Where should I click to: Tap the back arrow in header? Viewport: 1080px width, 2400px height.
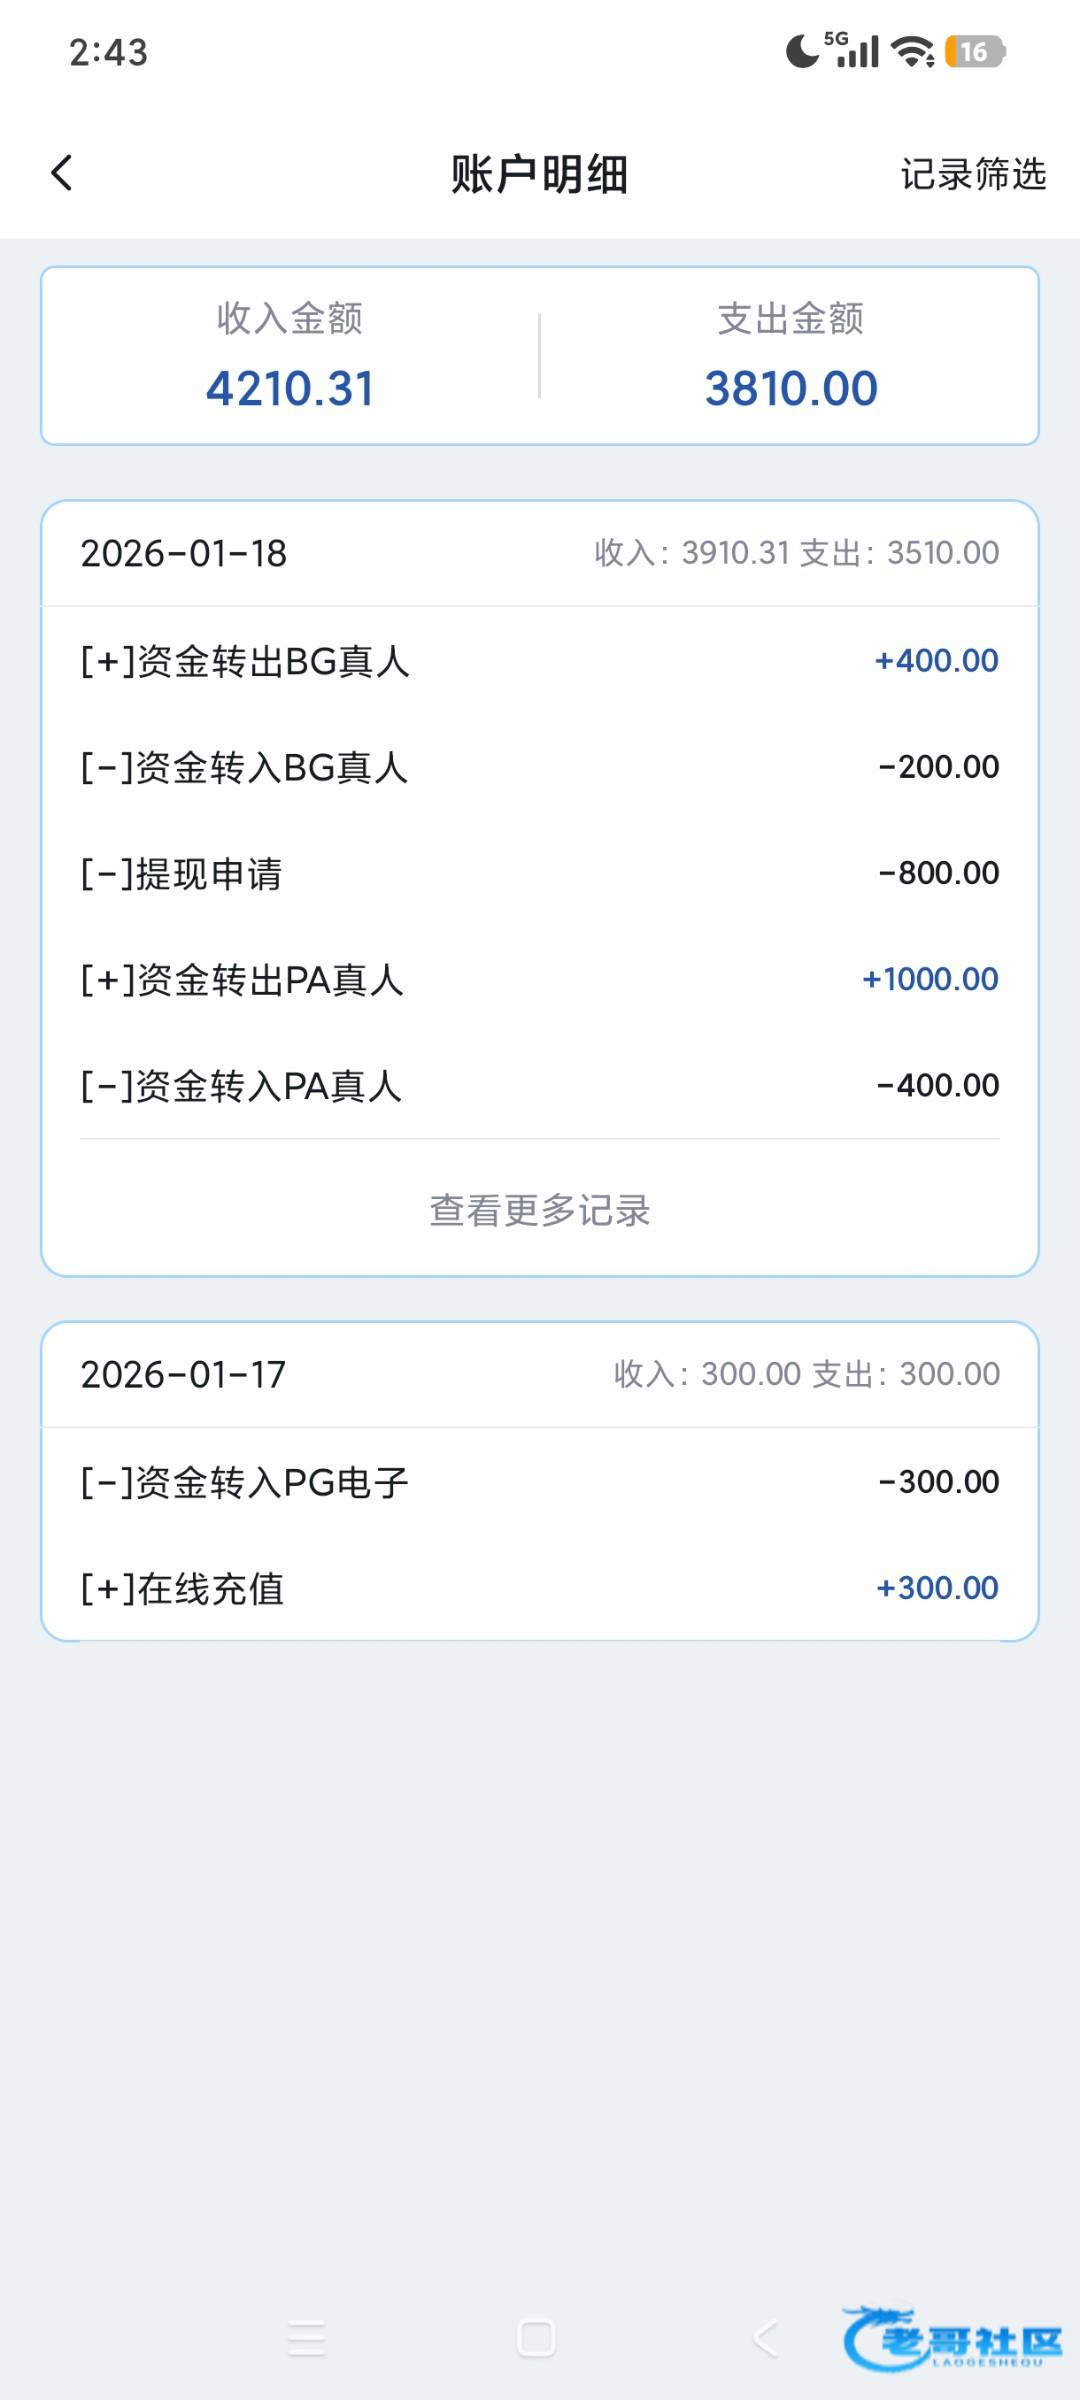(x=62, y=173)
